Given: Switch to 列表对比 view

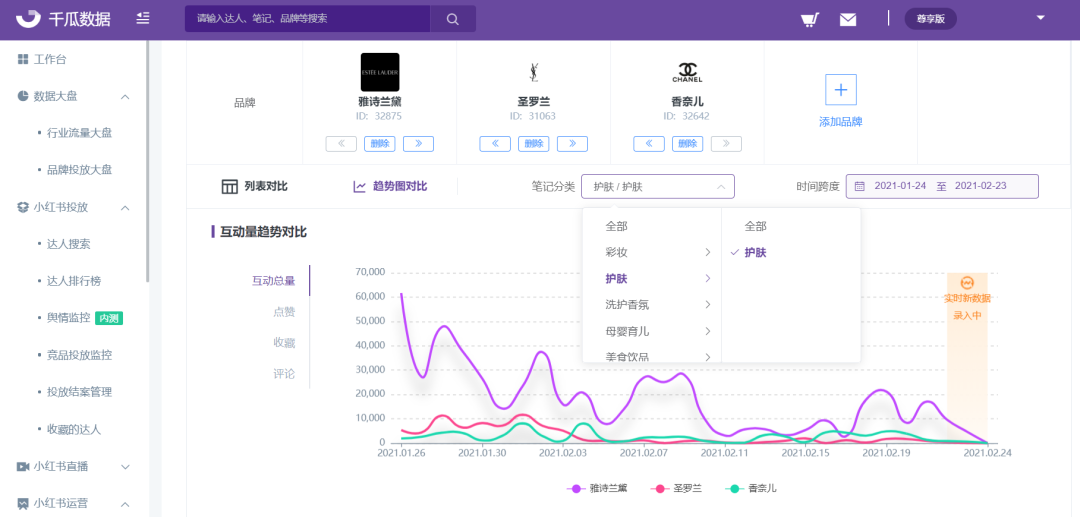Looking at the screenshot, I should click(254, 187).
